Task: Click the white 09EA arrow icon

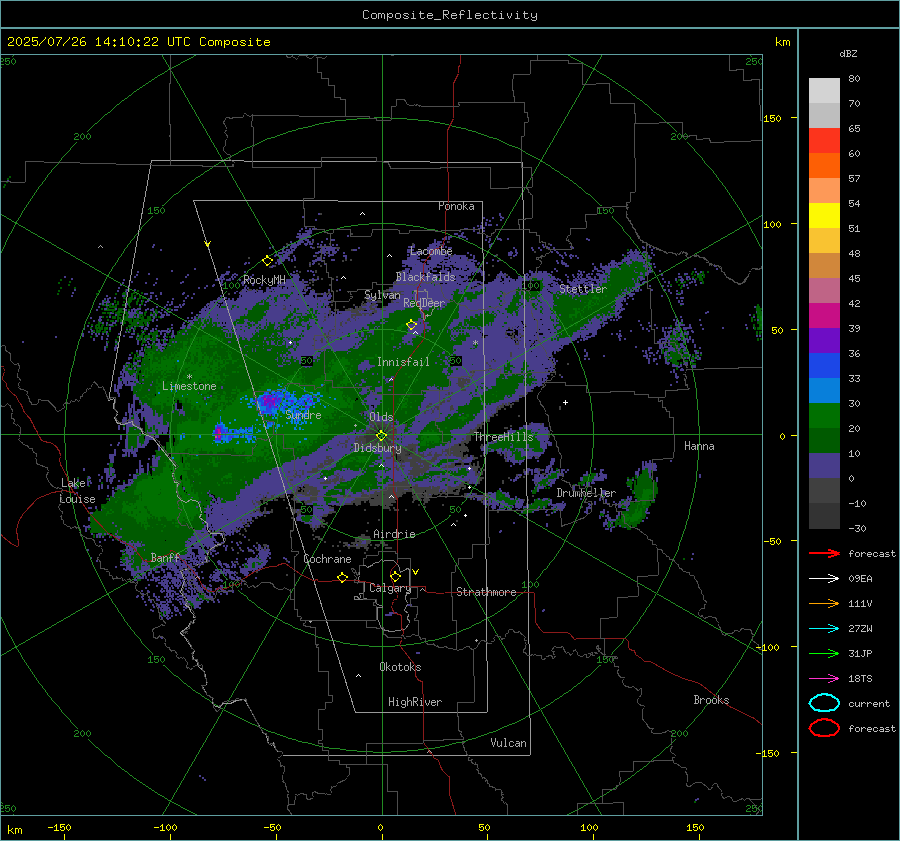Action: click(824, 579)
